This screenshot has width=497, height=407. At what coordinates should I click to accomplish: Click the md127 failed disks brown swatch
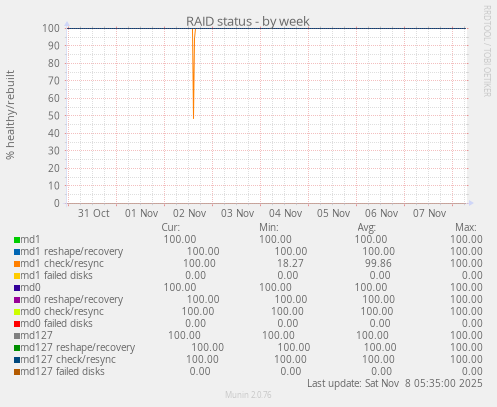[x=17, y=372]
